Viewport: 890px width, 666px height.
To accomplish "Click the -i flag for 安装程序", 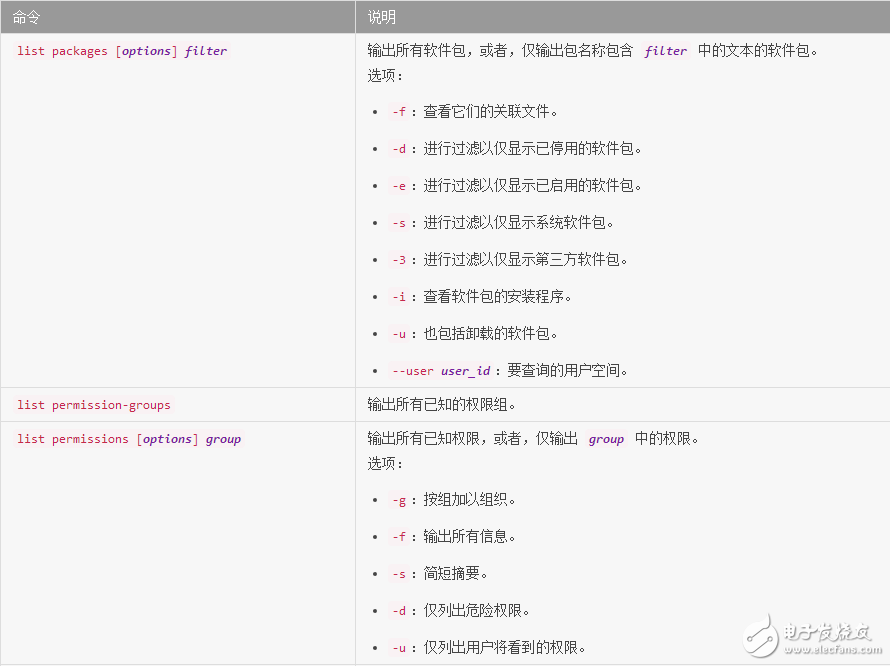I will click(399, 297).
